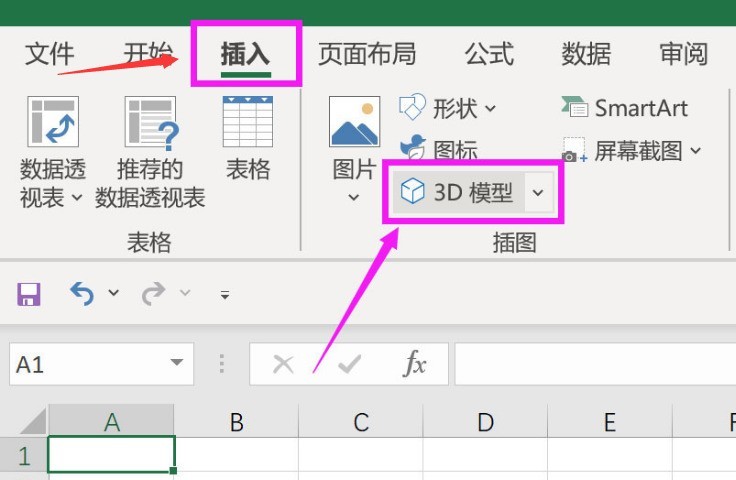The height and width of the screenshot is (480, 736).
Task: Open Customize Quick Access Toolbar menu
Action: tap(225, 295)
